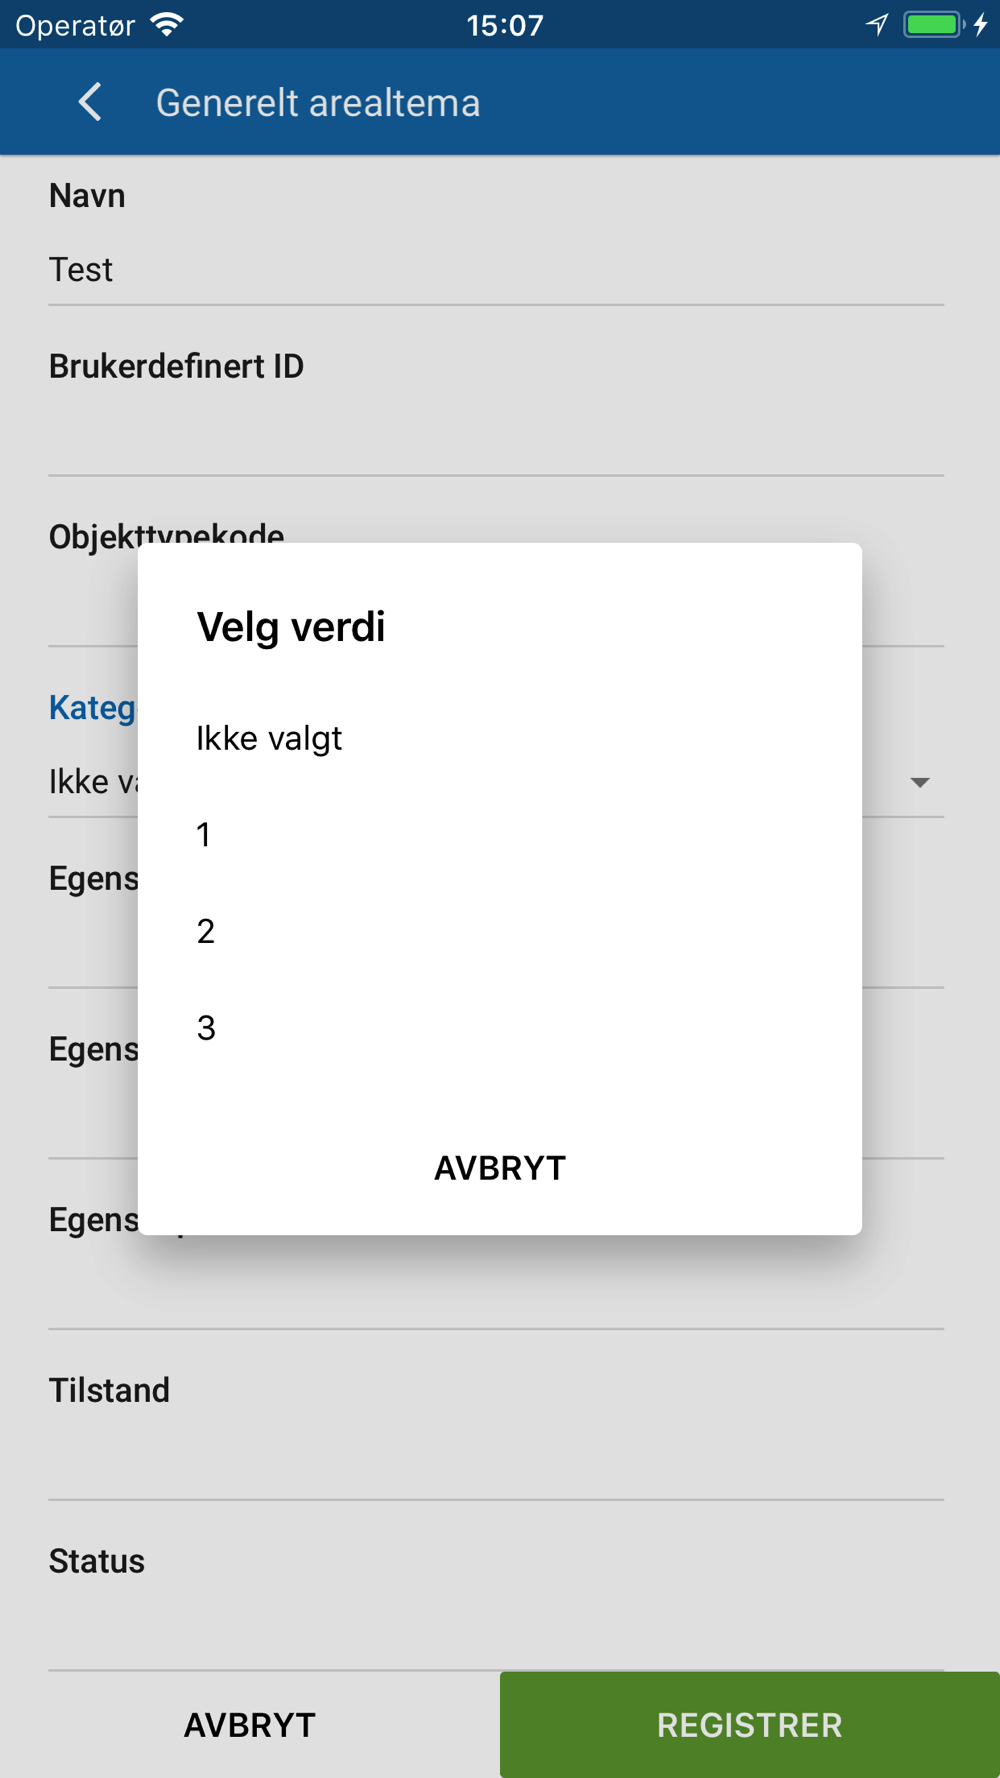Focus the Navn field containing Test
The image size is (1000, 1778).
[x=495, y=270]
